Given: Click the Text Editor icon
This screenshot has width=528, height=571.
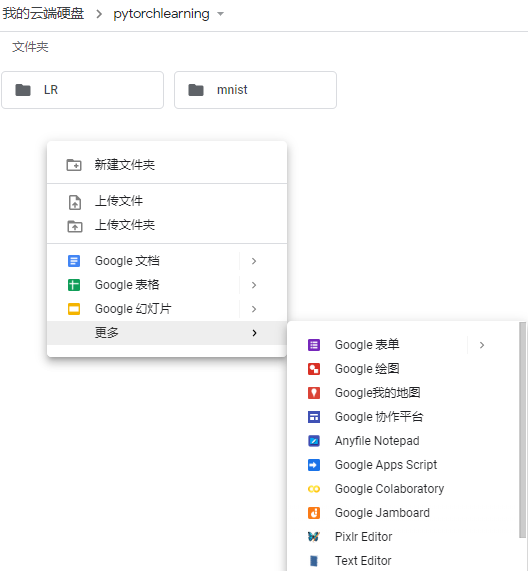Looking at the screenshot, I should [x=314, y=561].
